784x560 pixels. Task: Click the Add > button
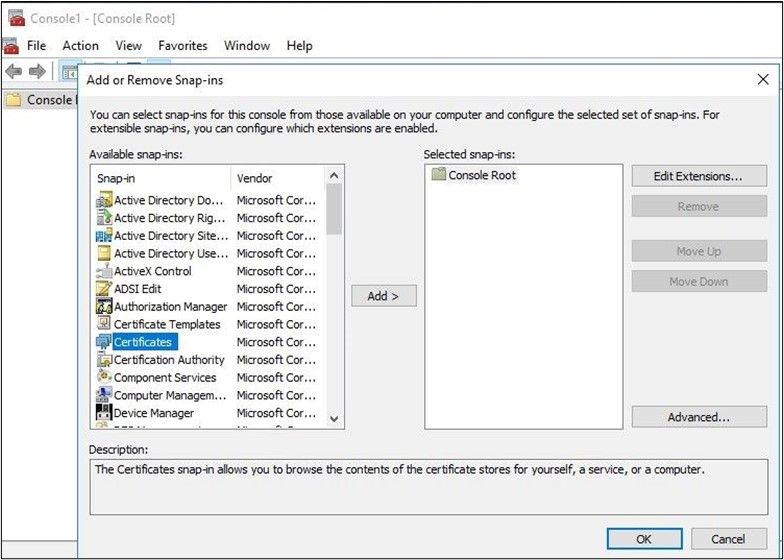tap(383, 296)
